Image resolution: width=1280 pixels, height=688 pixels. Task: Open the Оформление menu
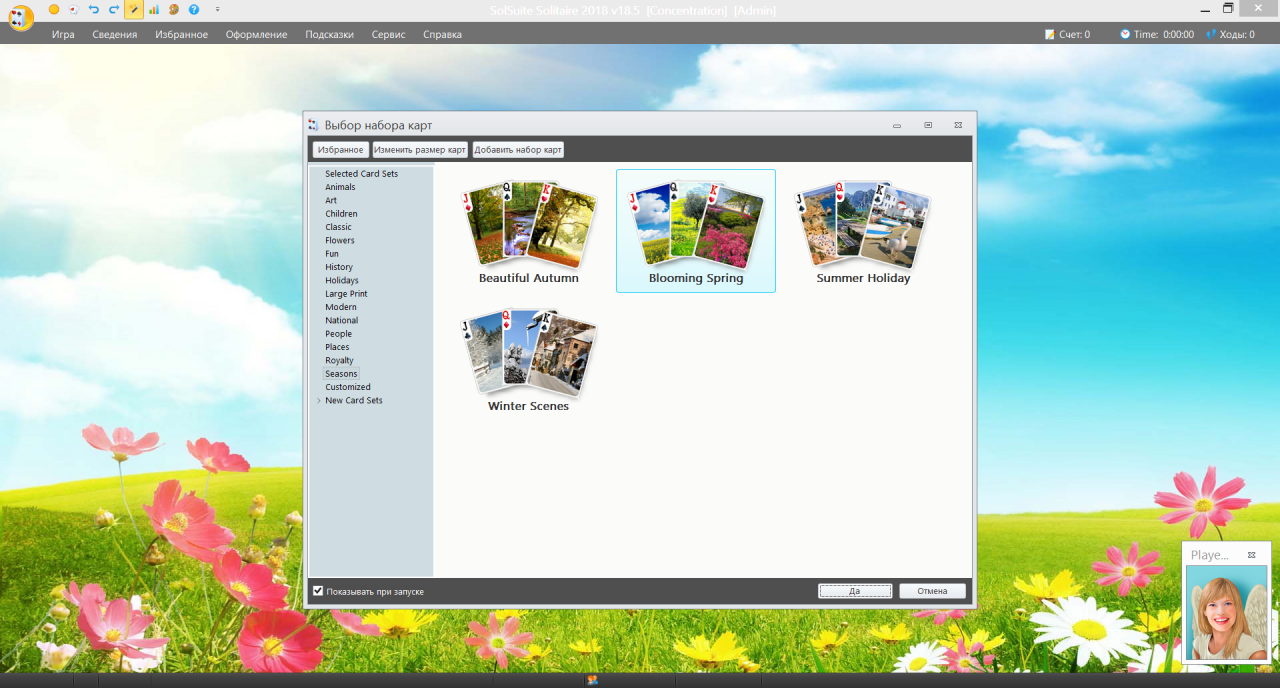[256, 34]
